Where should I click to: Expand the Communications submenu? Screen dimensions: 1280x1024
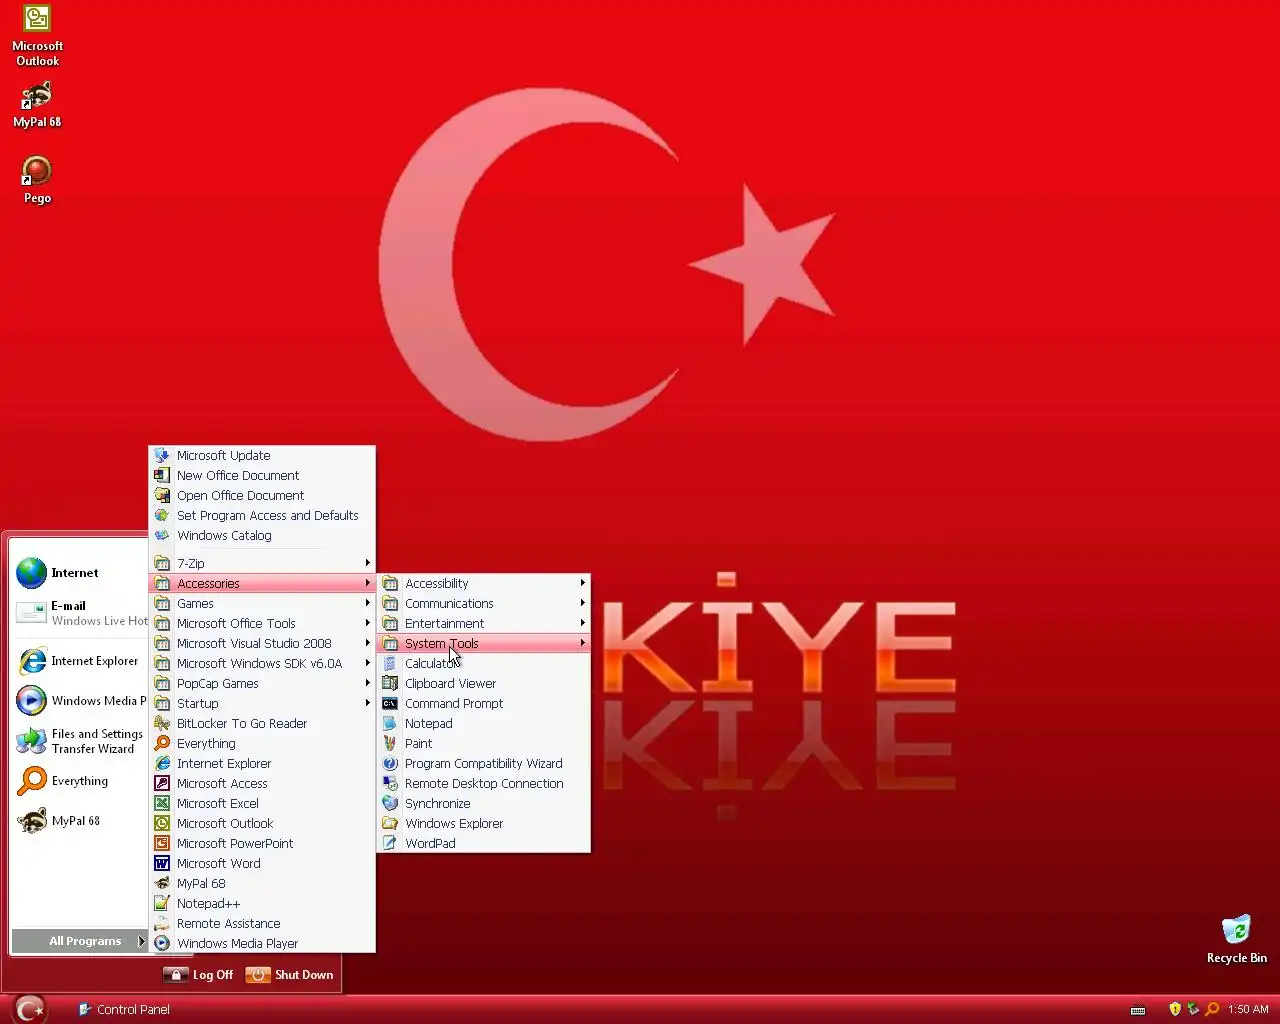click(x=483, y=603)
